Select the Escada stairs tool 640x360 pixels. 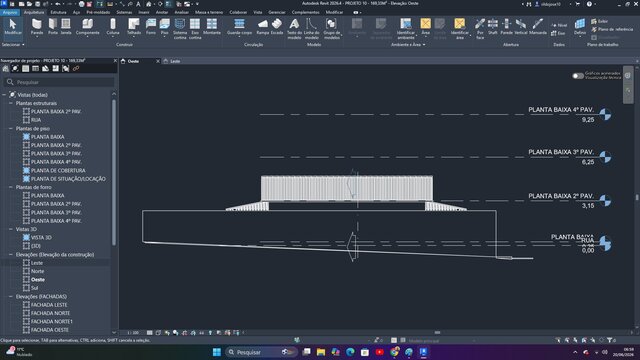coord(277,27)
